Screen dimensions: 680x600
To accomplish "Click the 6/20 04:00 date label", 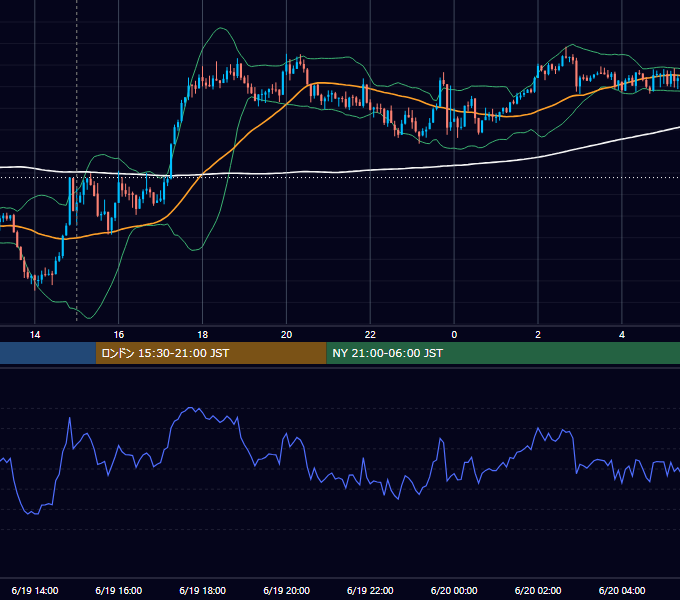I will pos(622,590).
